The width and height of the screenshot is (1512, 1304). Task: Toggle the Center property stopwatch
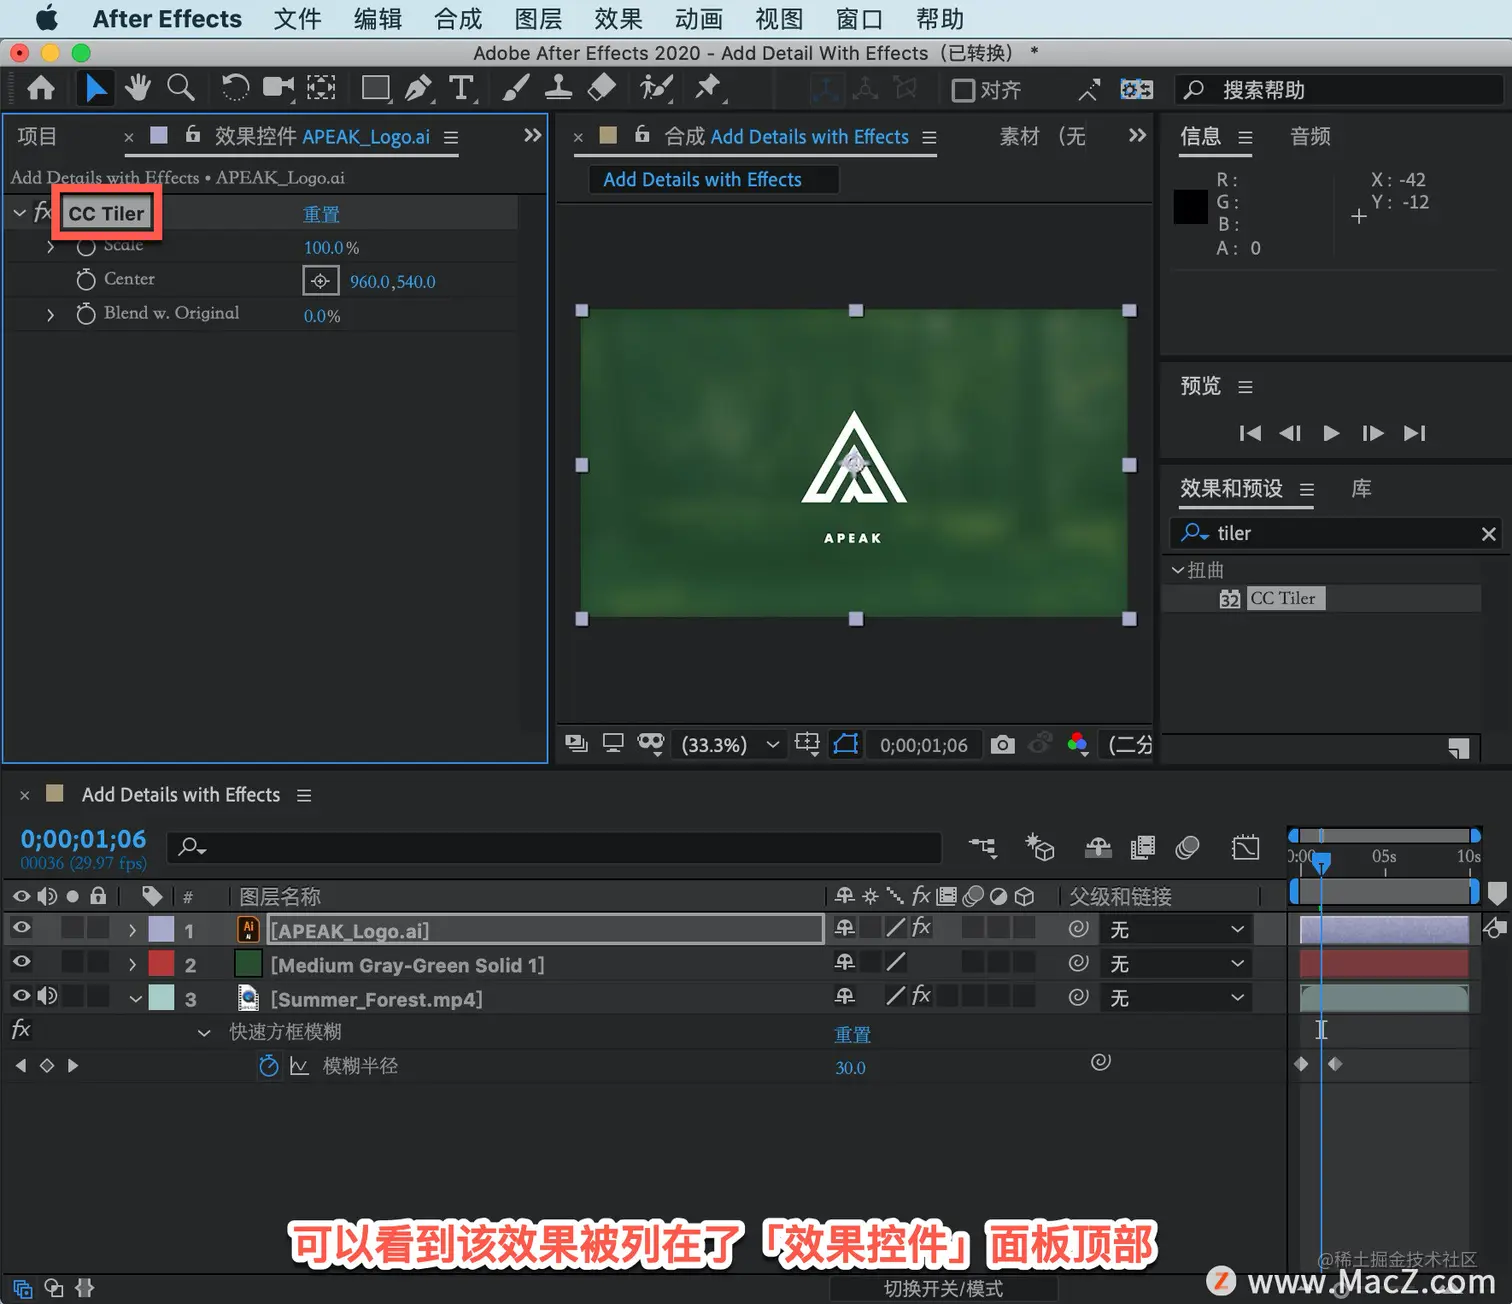click(86, 280)
